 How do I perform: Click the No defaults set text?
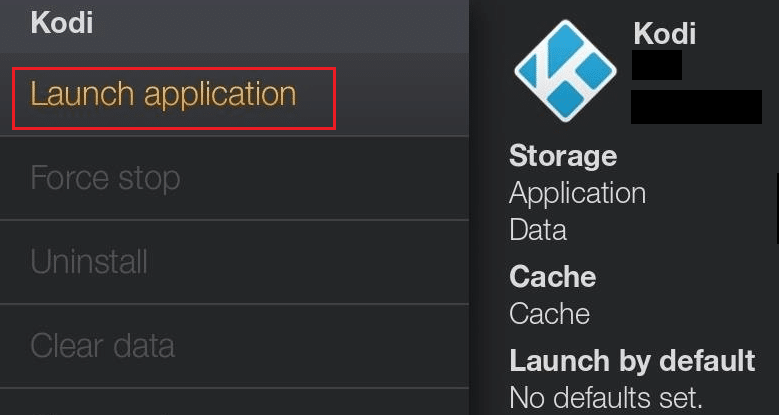[x=606, y=397]
